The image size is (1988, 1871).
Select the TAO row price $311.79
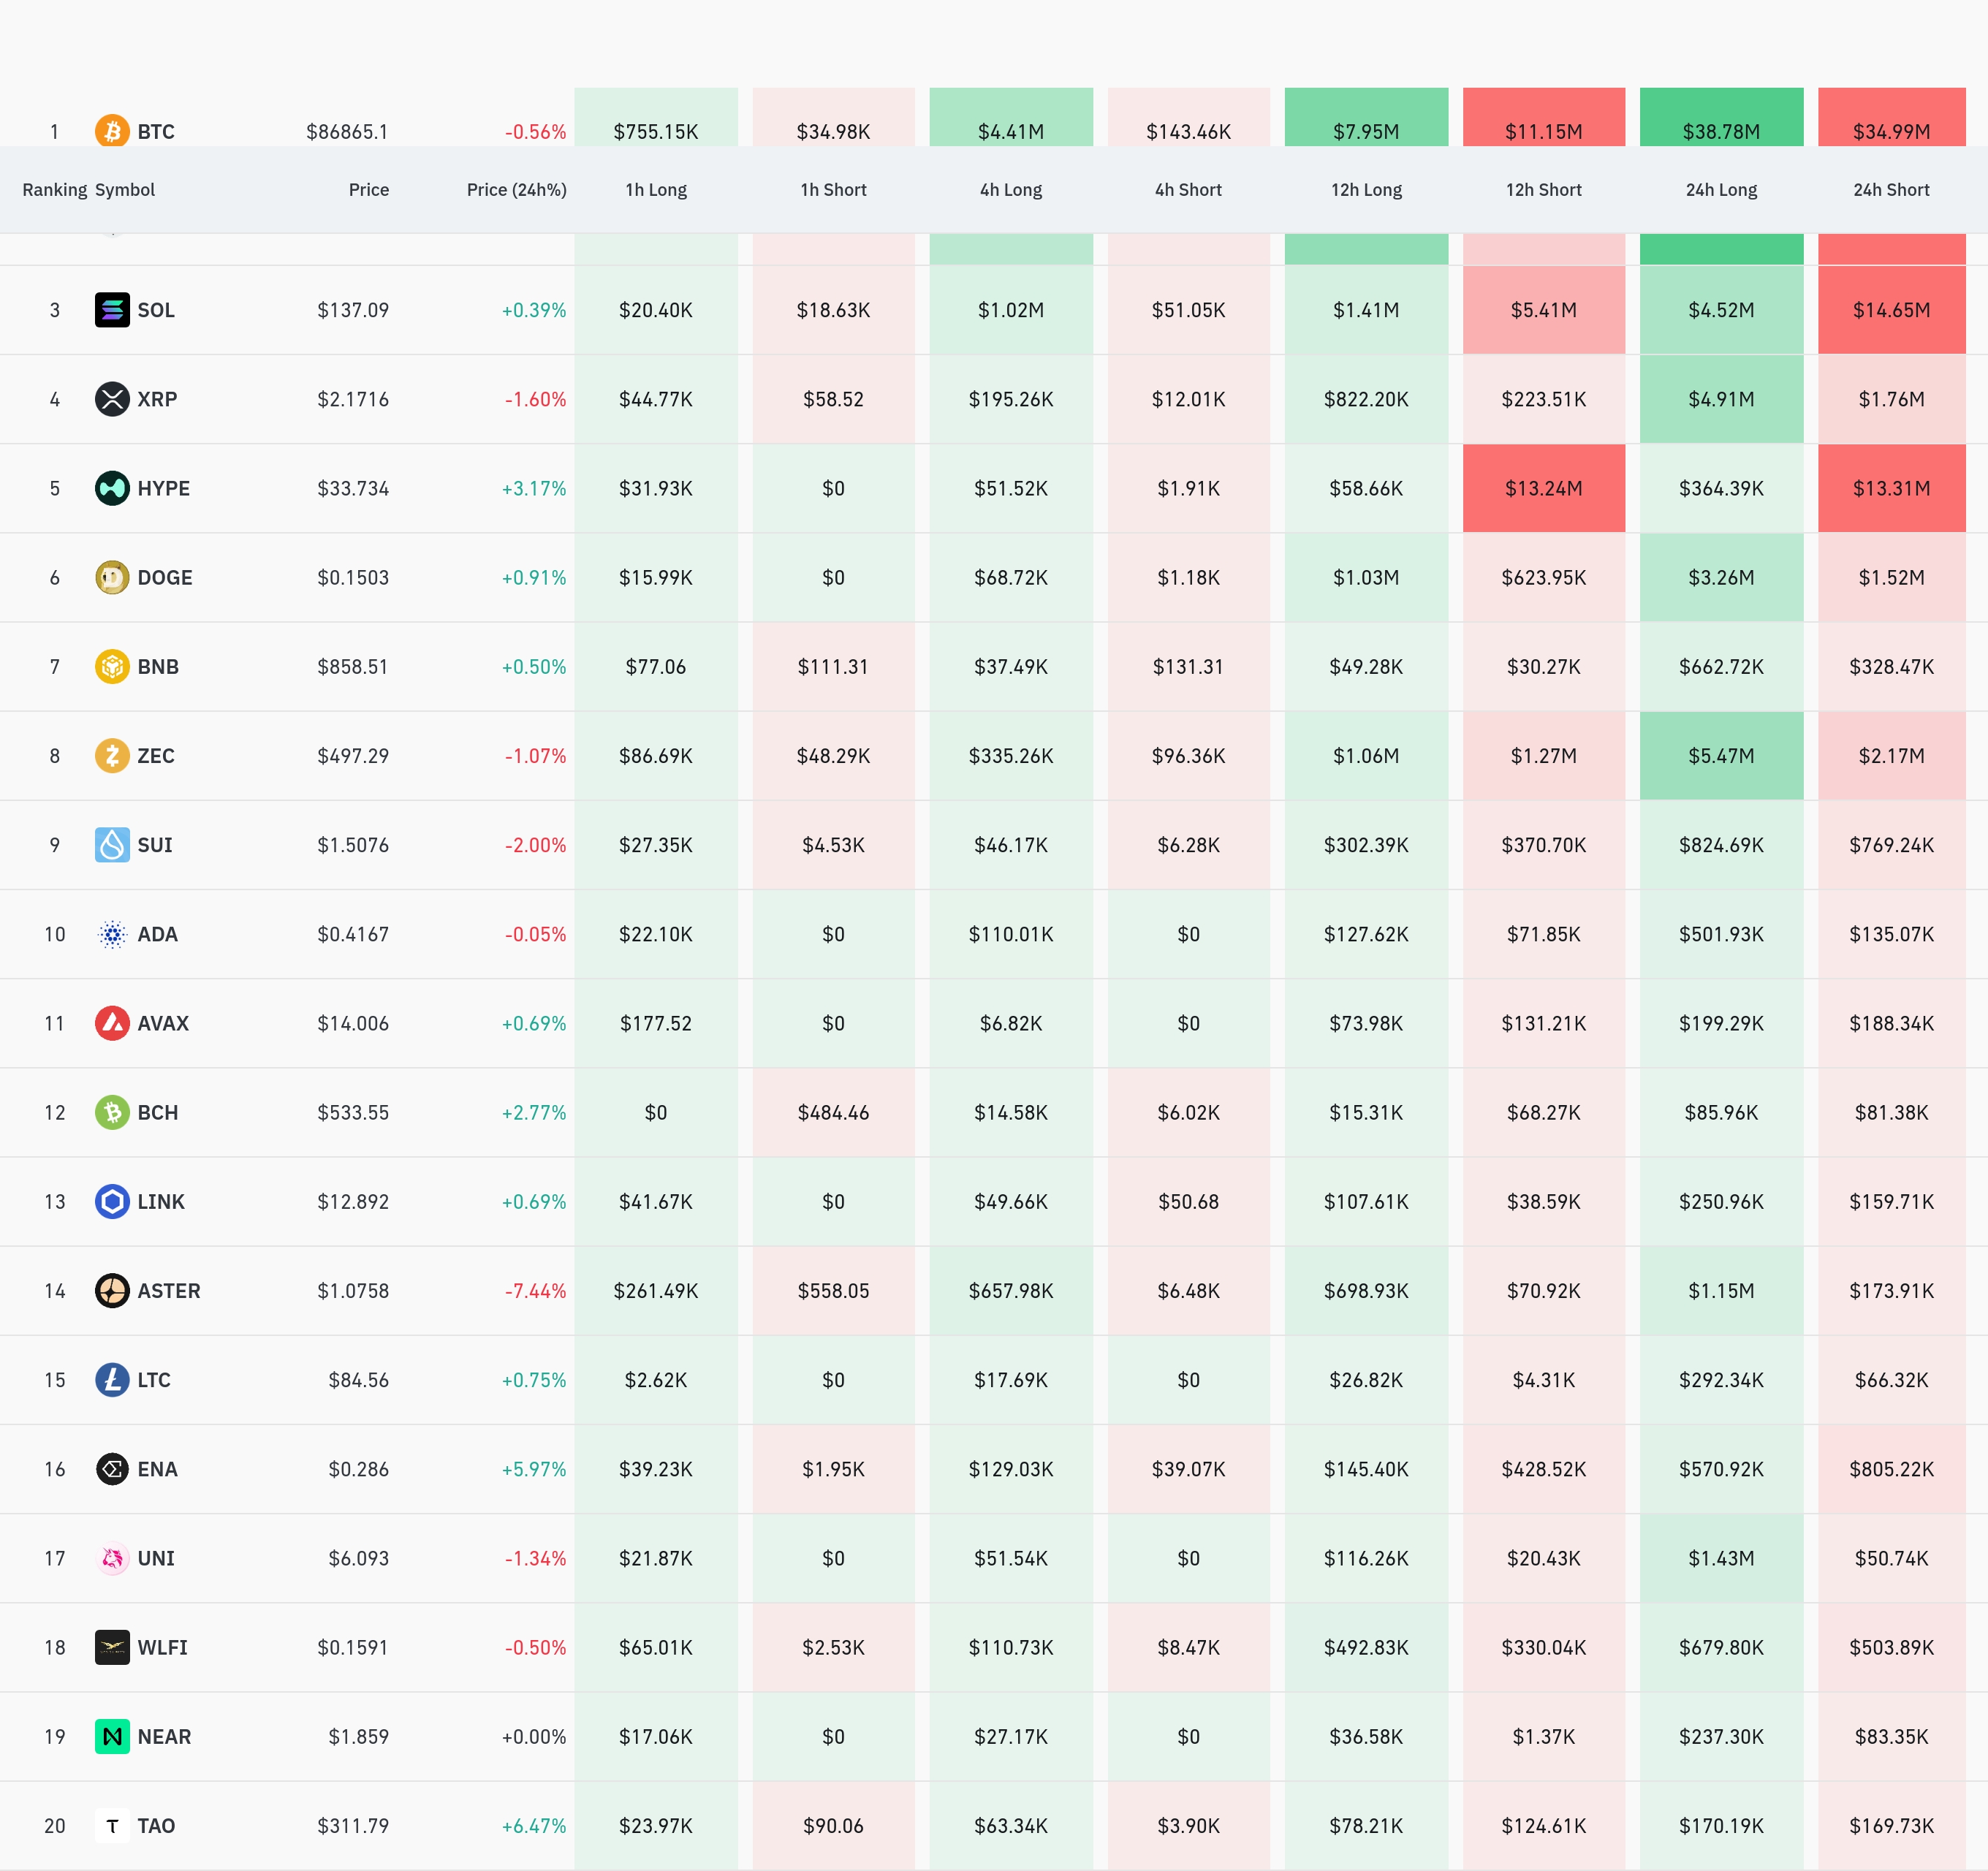click(x=352, y=1826)
